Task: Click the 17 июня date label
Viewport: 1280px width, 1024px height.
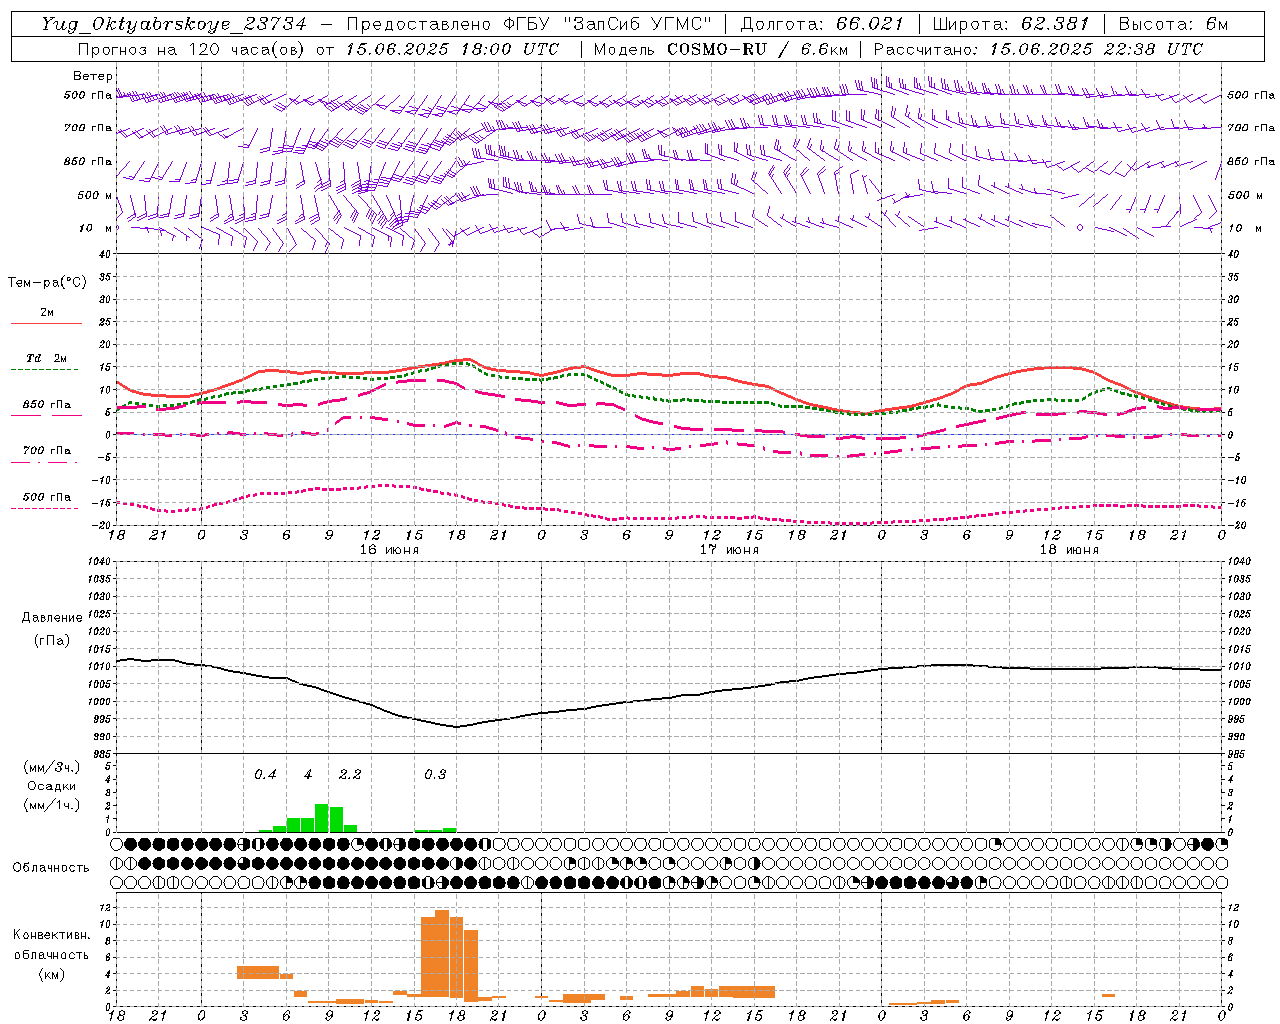Action: click(729, 550)
